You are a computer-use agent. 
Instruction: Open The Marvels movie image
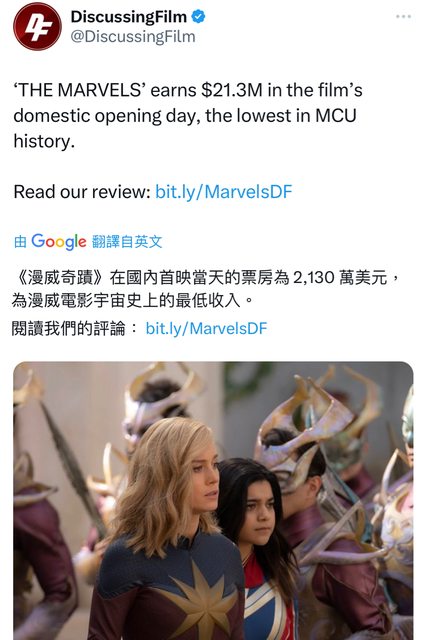(x=213, y=500)
